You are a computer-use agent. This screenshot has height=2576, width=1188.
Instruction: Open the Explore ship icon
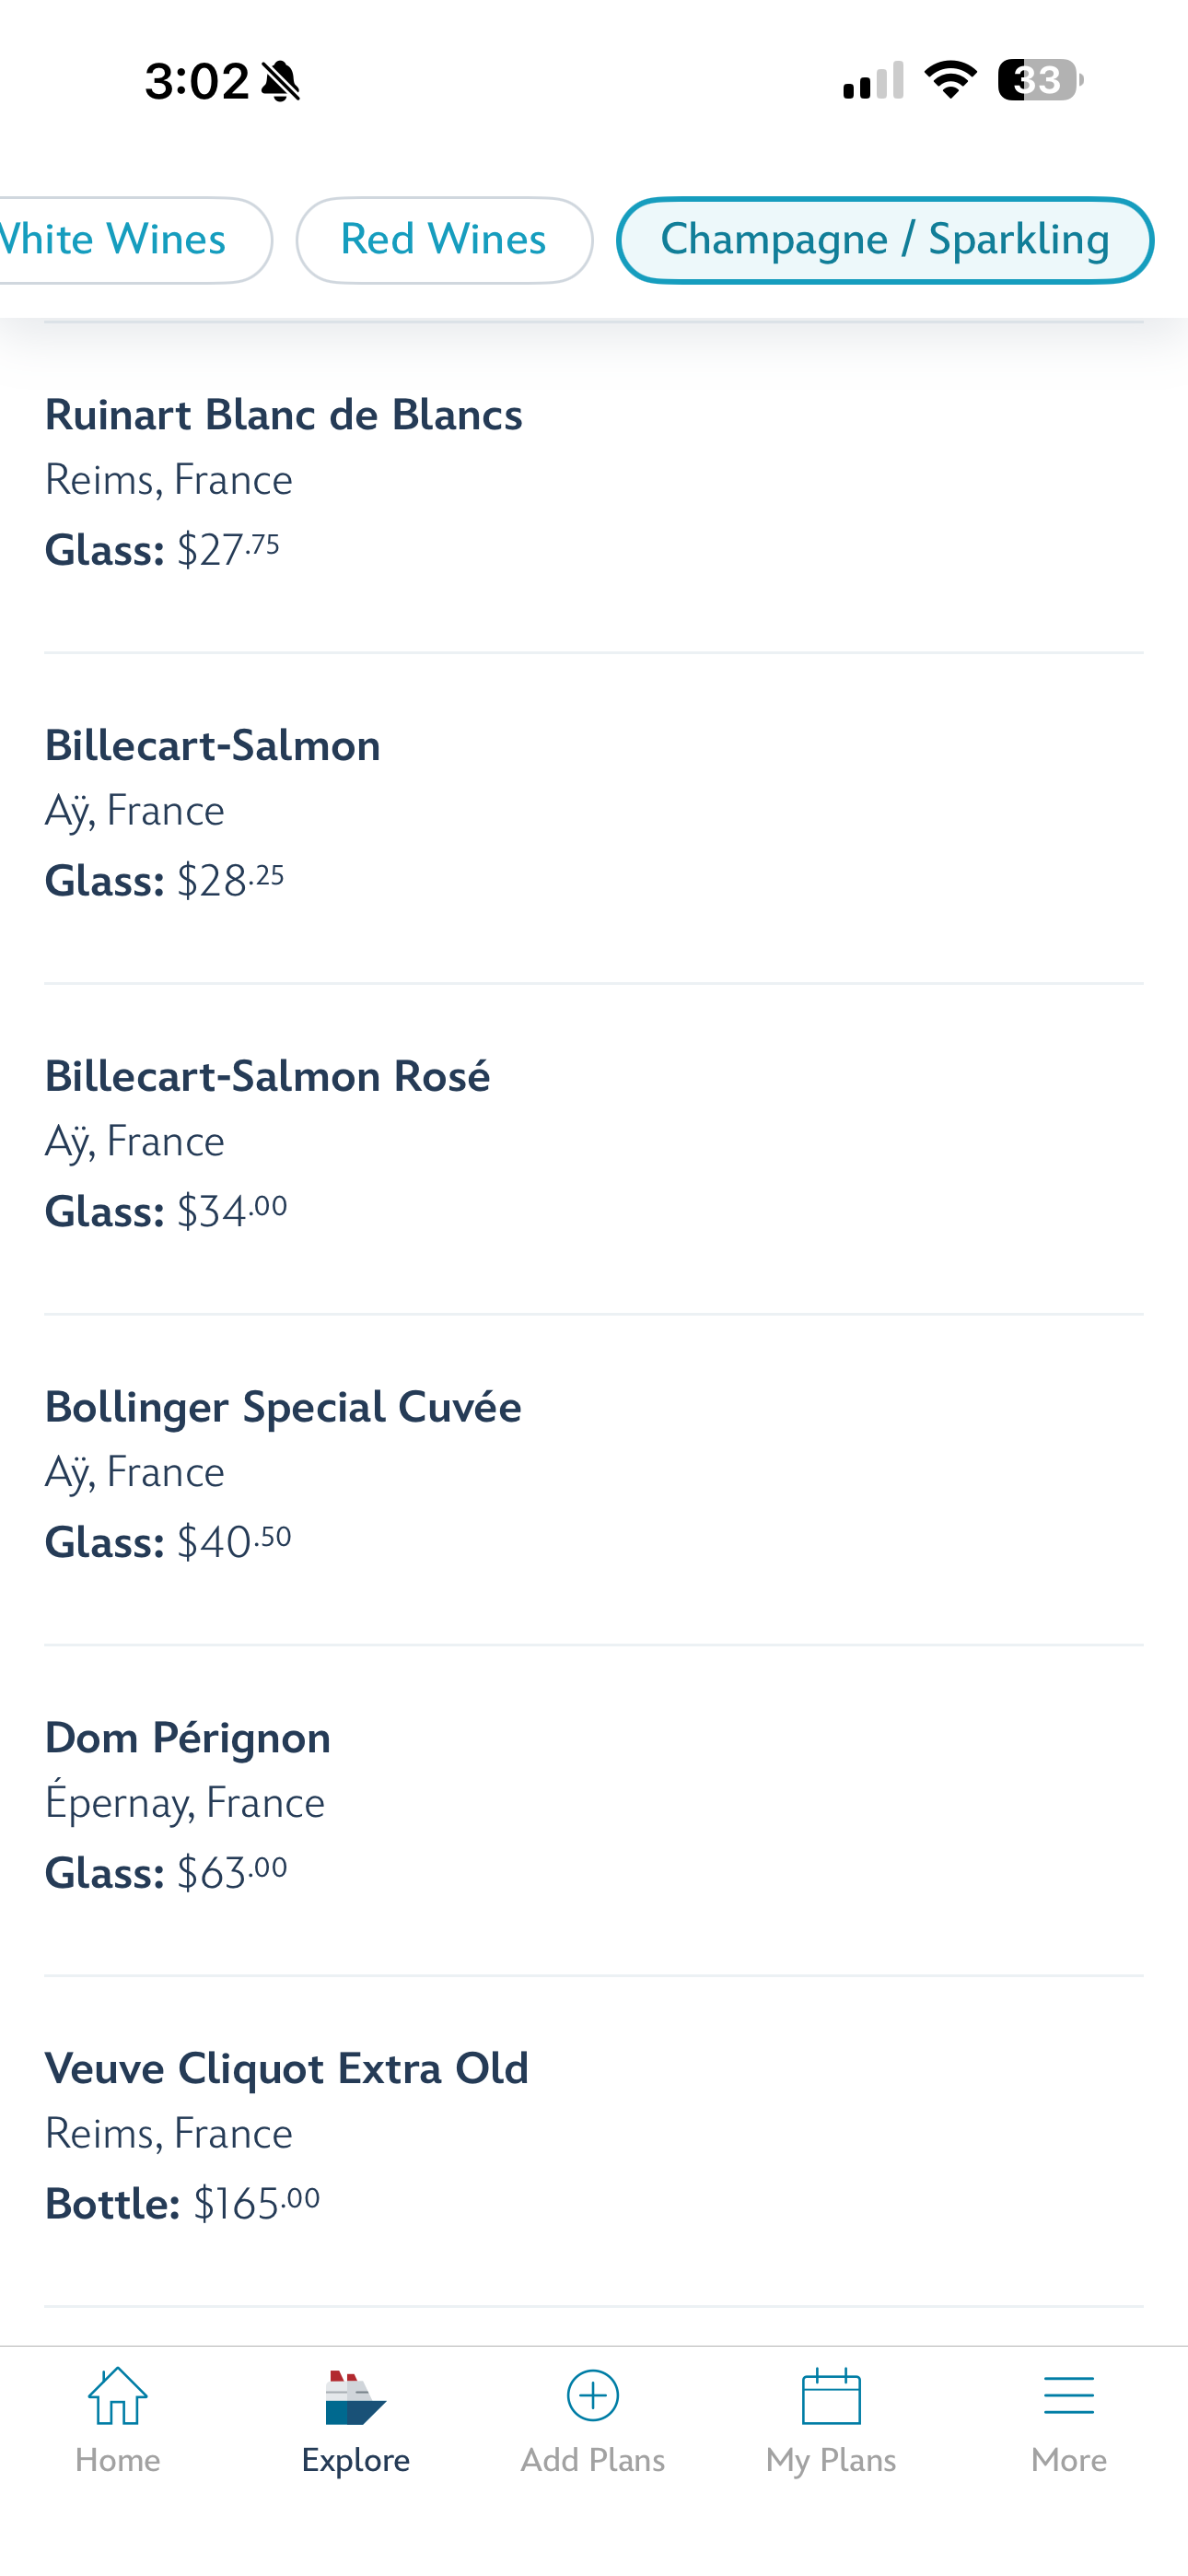pyautogui.click(x=355, y=2397)
